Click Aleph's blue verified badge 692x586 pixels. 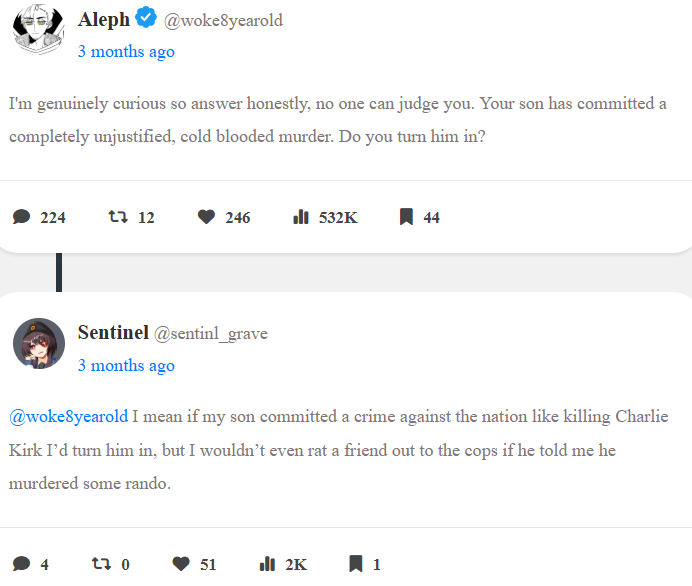pyautogui.click(x=146, y=18)
